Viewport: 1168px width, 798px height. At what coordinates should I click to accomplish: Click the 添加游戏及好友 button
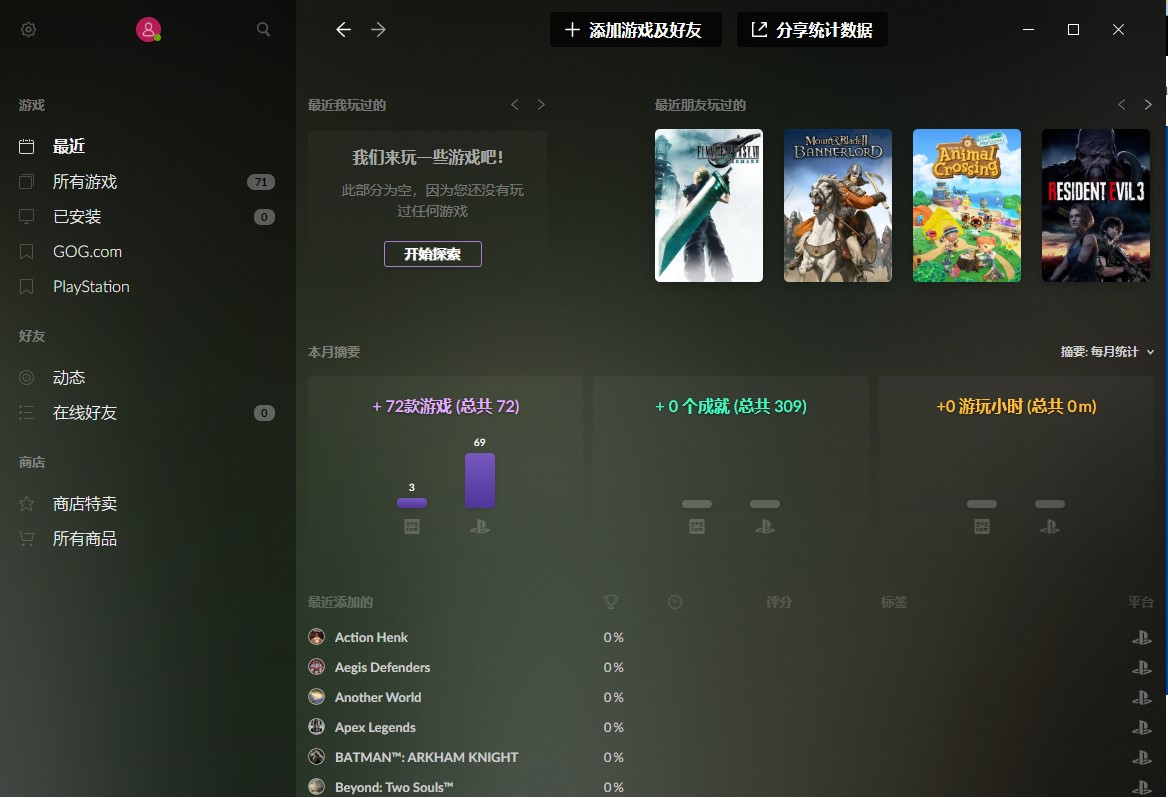635,30
